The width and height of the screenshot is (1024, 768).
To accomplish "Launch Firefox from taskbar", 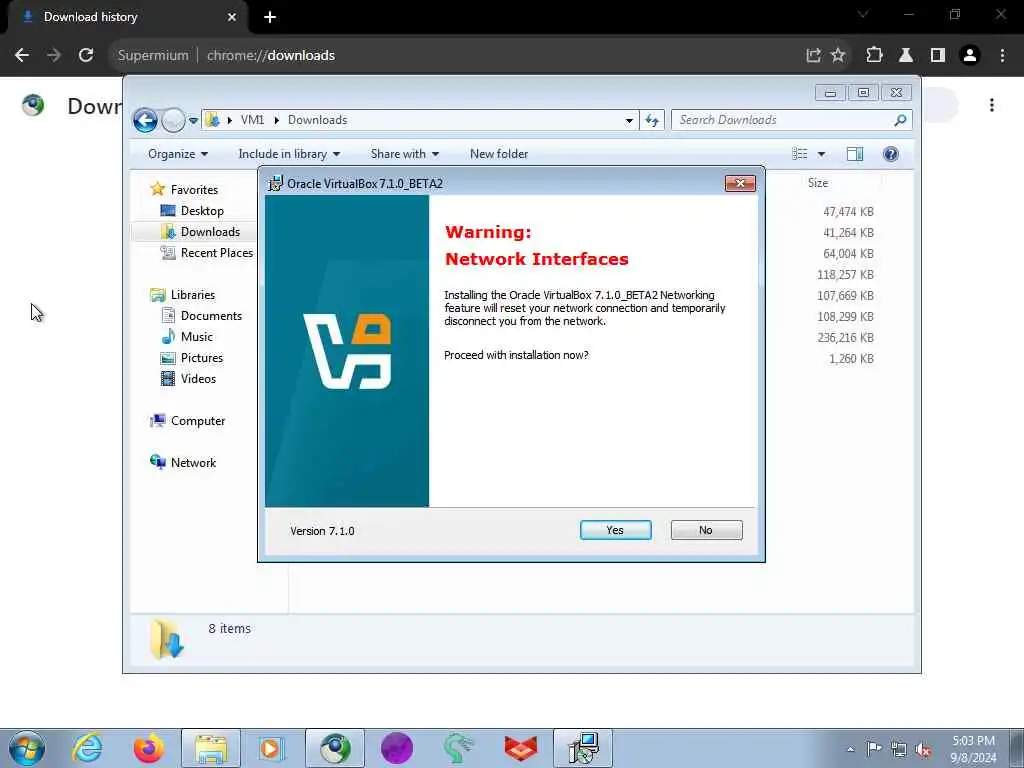I will point(149,748).
